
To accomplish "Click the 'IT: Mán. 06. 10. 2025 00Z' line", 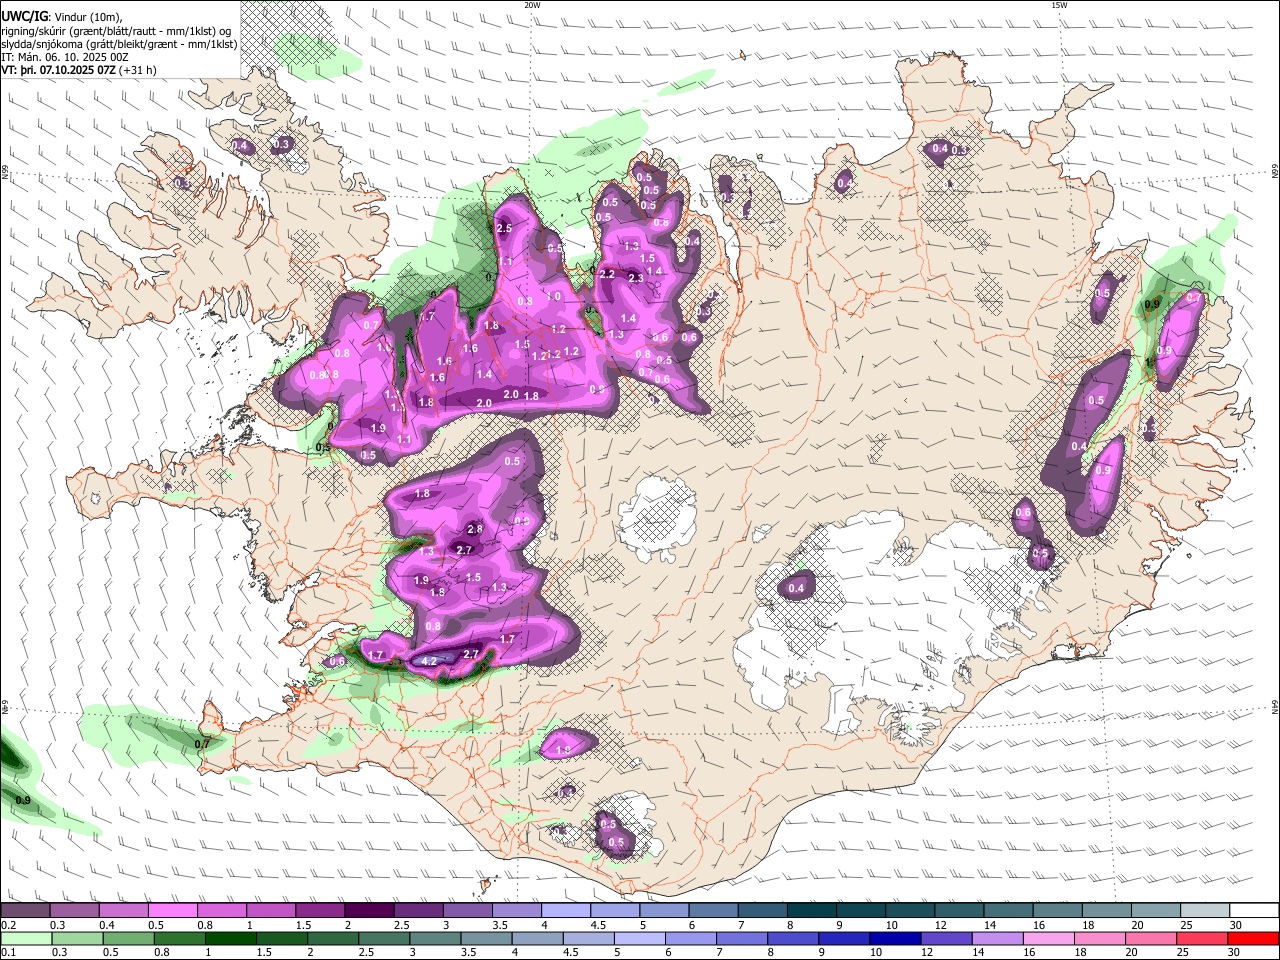I will click(x=64, y=57).
